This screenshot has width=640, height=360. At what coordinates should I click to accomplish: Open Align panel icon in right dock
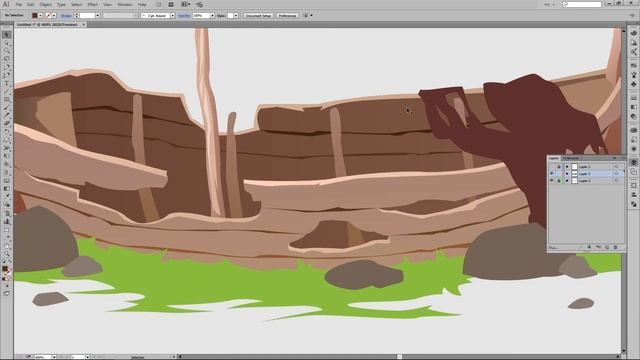(633, 195)
